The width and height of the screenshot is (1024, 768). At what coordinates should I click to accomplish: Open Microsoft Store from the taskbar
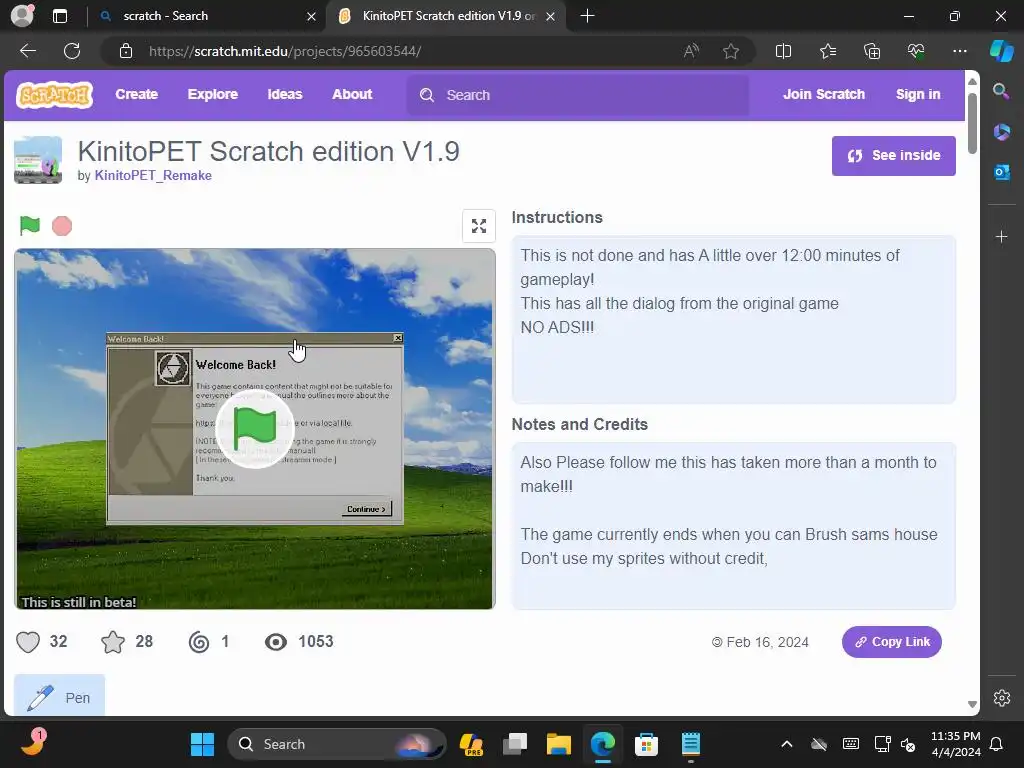646,744
